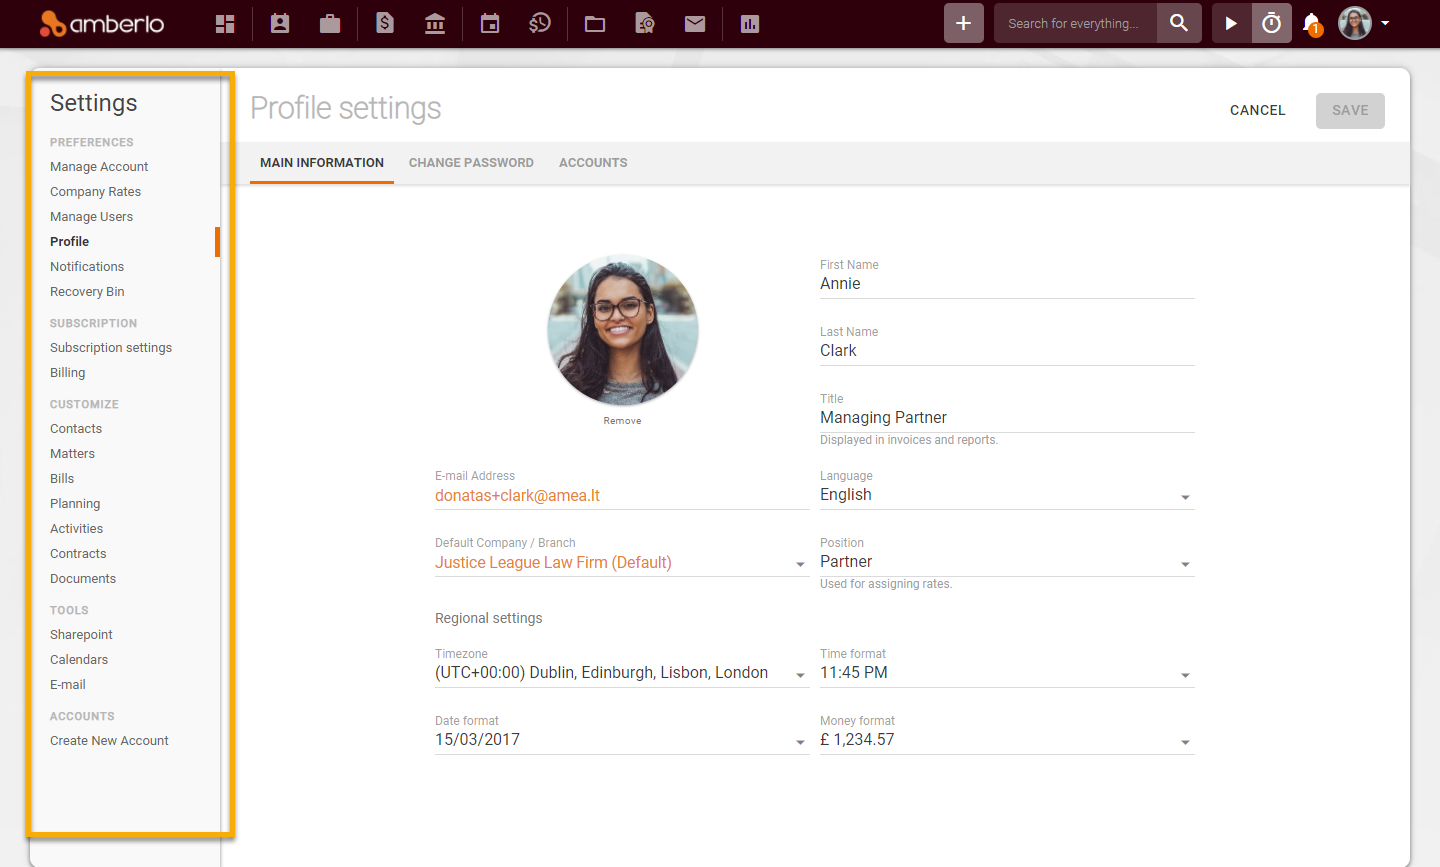This screenshot has width=1440, height=867.
Task: Click the profile photo thumbnail
Action: coord(623,330)
